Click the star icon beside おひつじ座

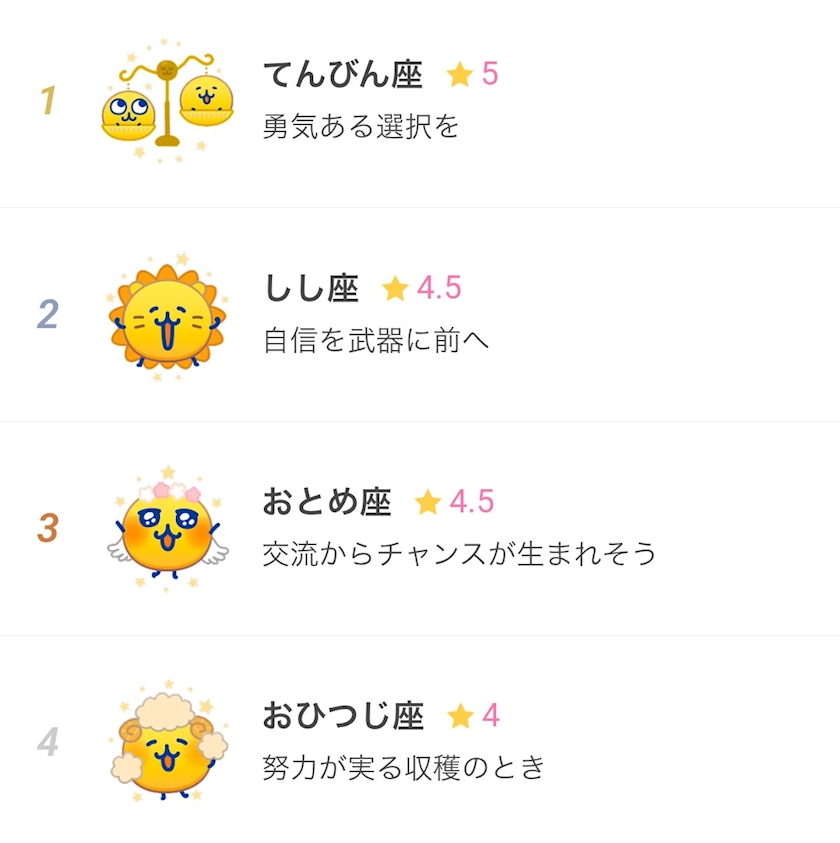click(x=460, y=716)
